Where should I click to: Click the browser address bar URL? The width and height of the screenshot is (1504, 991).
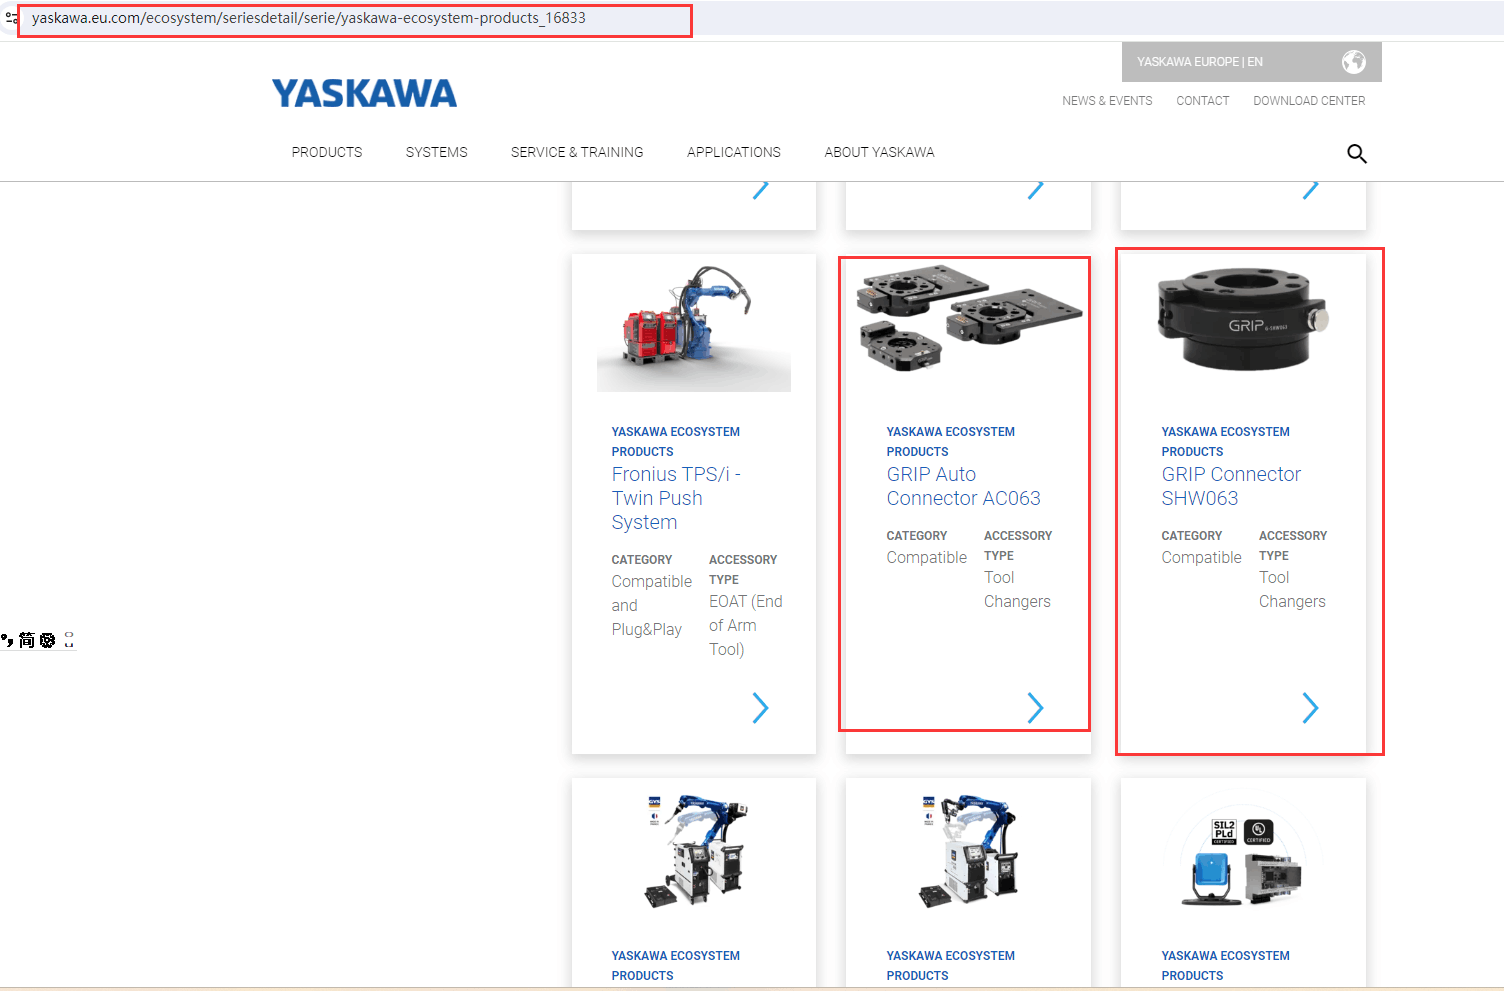click(309, 18)
